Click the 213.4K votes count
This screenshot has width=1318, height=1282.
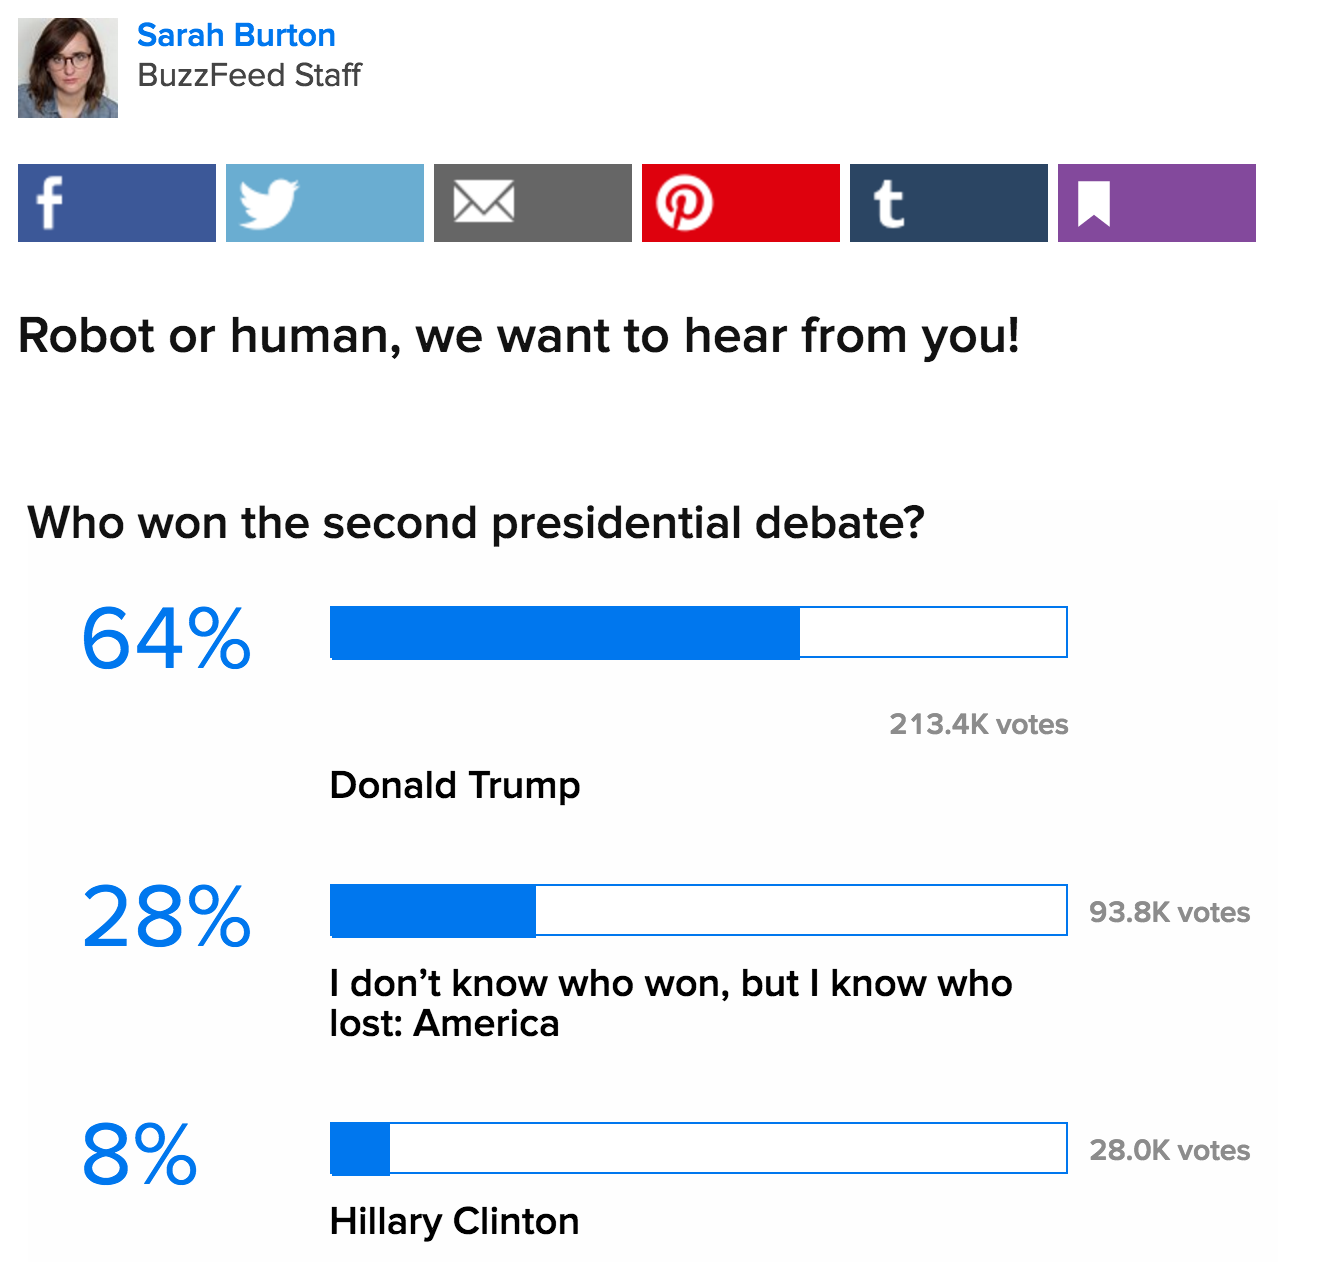(x=978, y=724)
